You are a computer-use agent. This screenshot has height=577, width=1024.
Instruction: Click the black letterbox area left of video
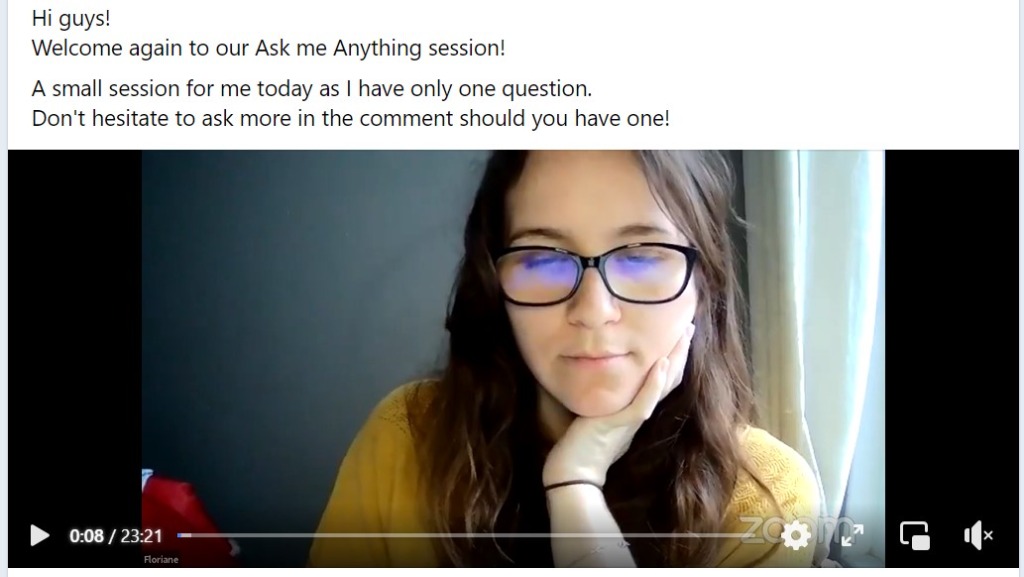click(x=74, y=326)
